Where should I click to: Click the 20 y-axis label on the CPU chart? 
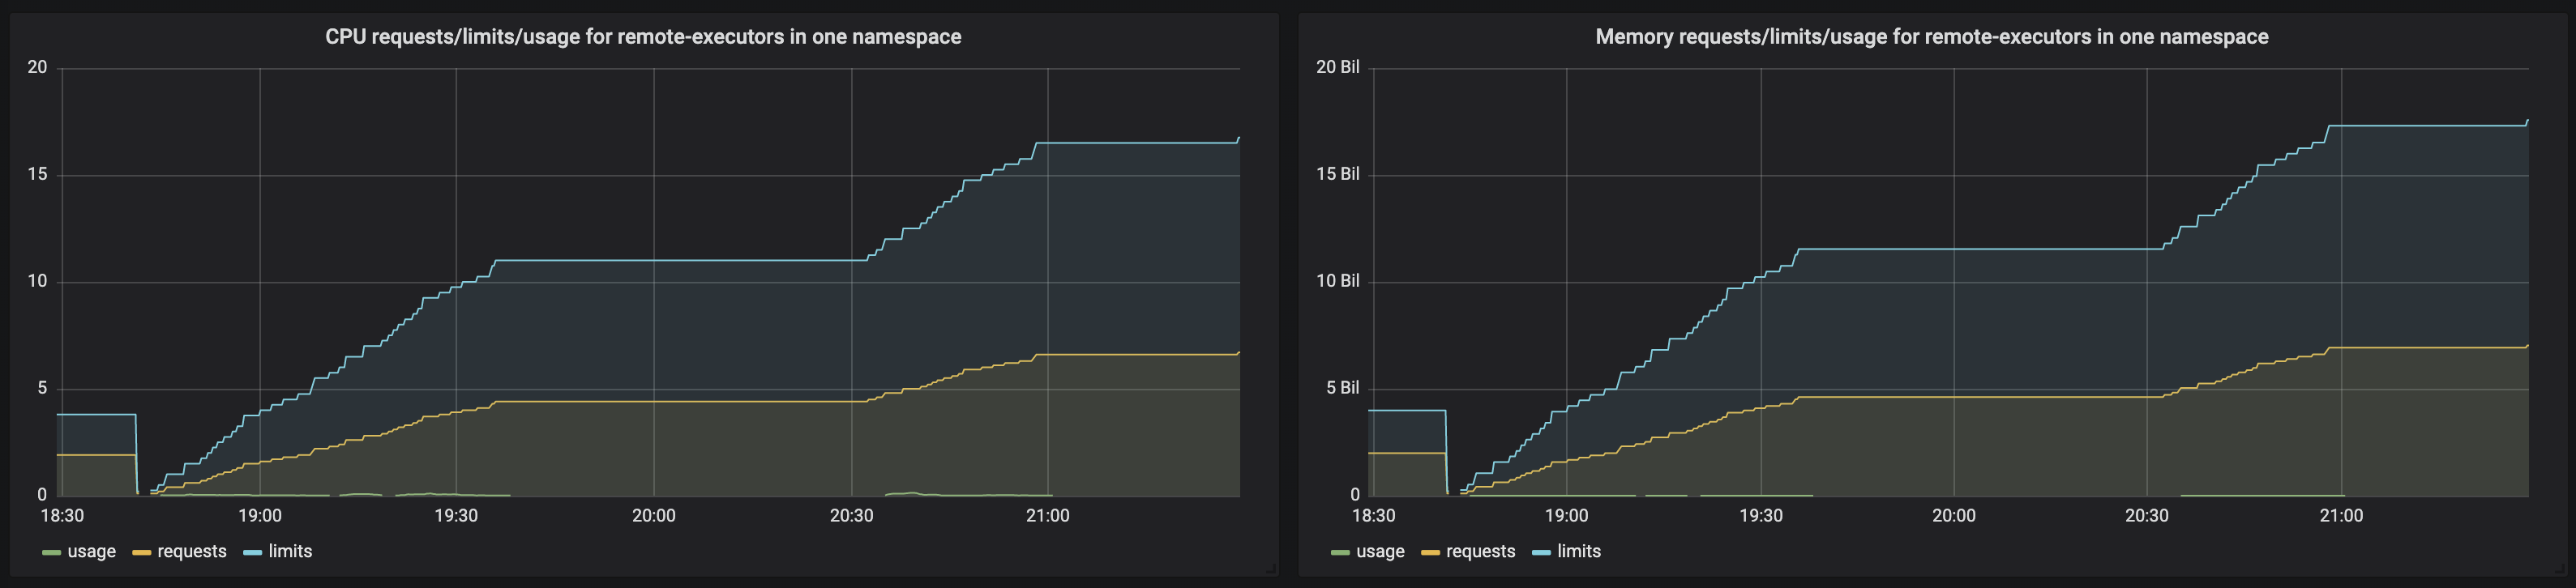point(37,67)
